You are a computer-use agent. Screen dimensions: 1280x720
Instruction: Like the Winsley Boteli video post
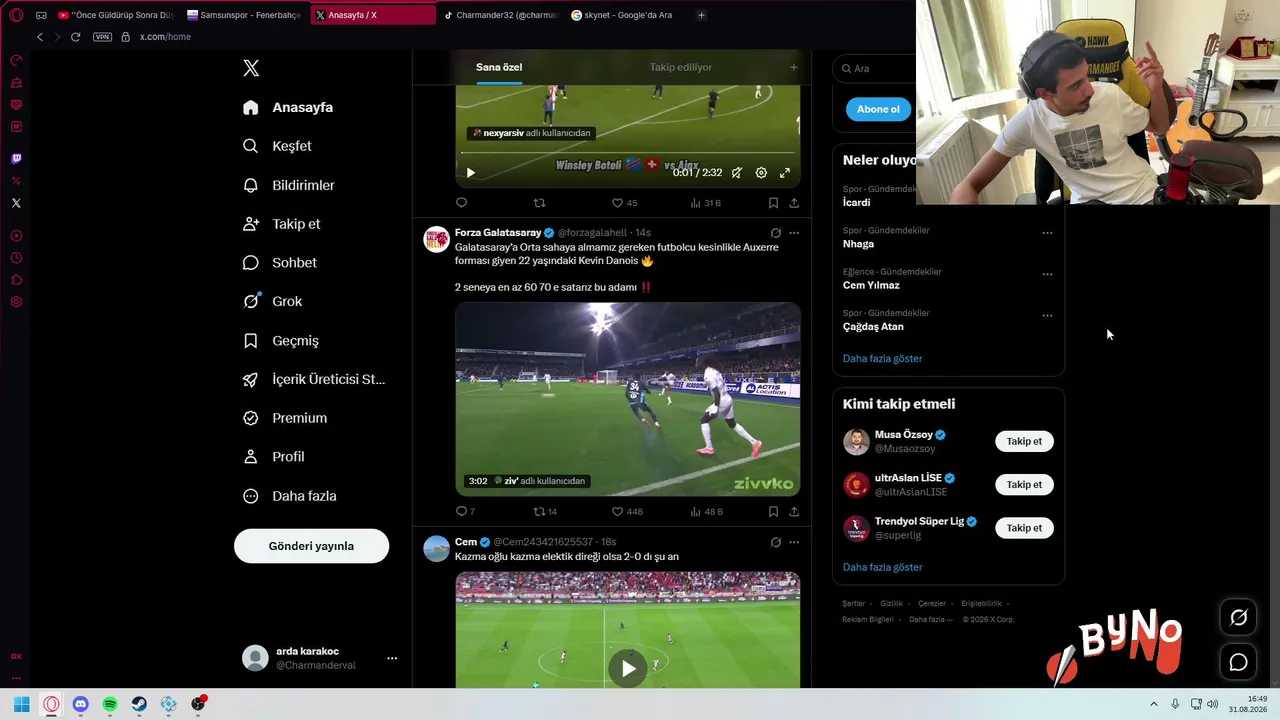point(624,203)
